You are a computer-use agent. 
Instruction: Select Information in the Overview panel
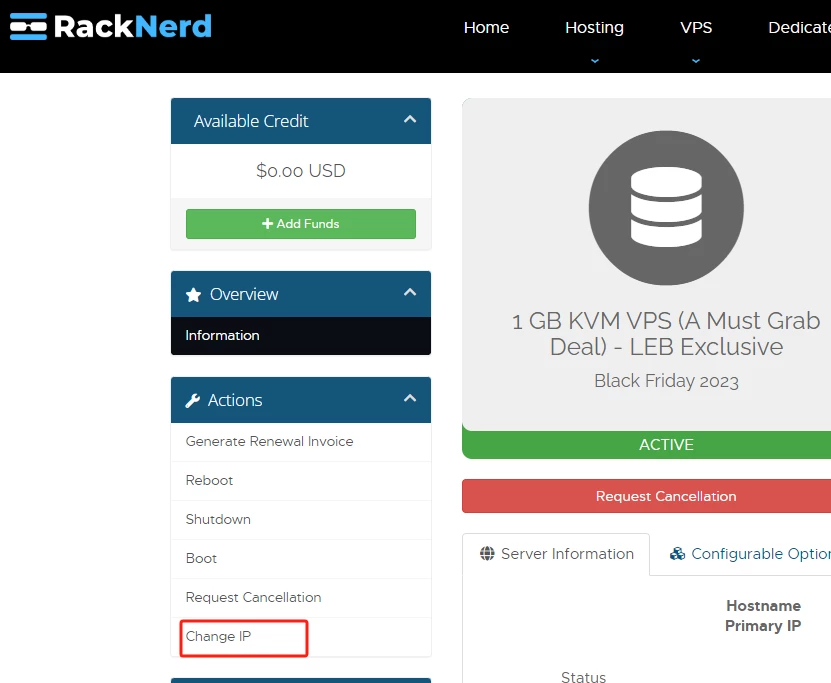pos(300,335)
